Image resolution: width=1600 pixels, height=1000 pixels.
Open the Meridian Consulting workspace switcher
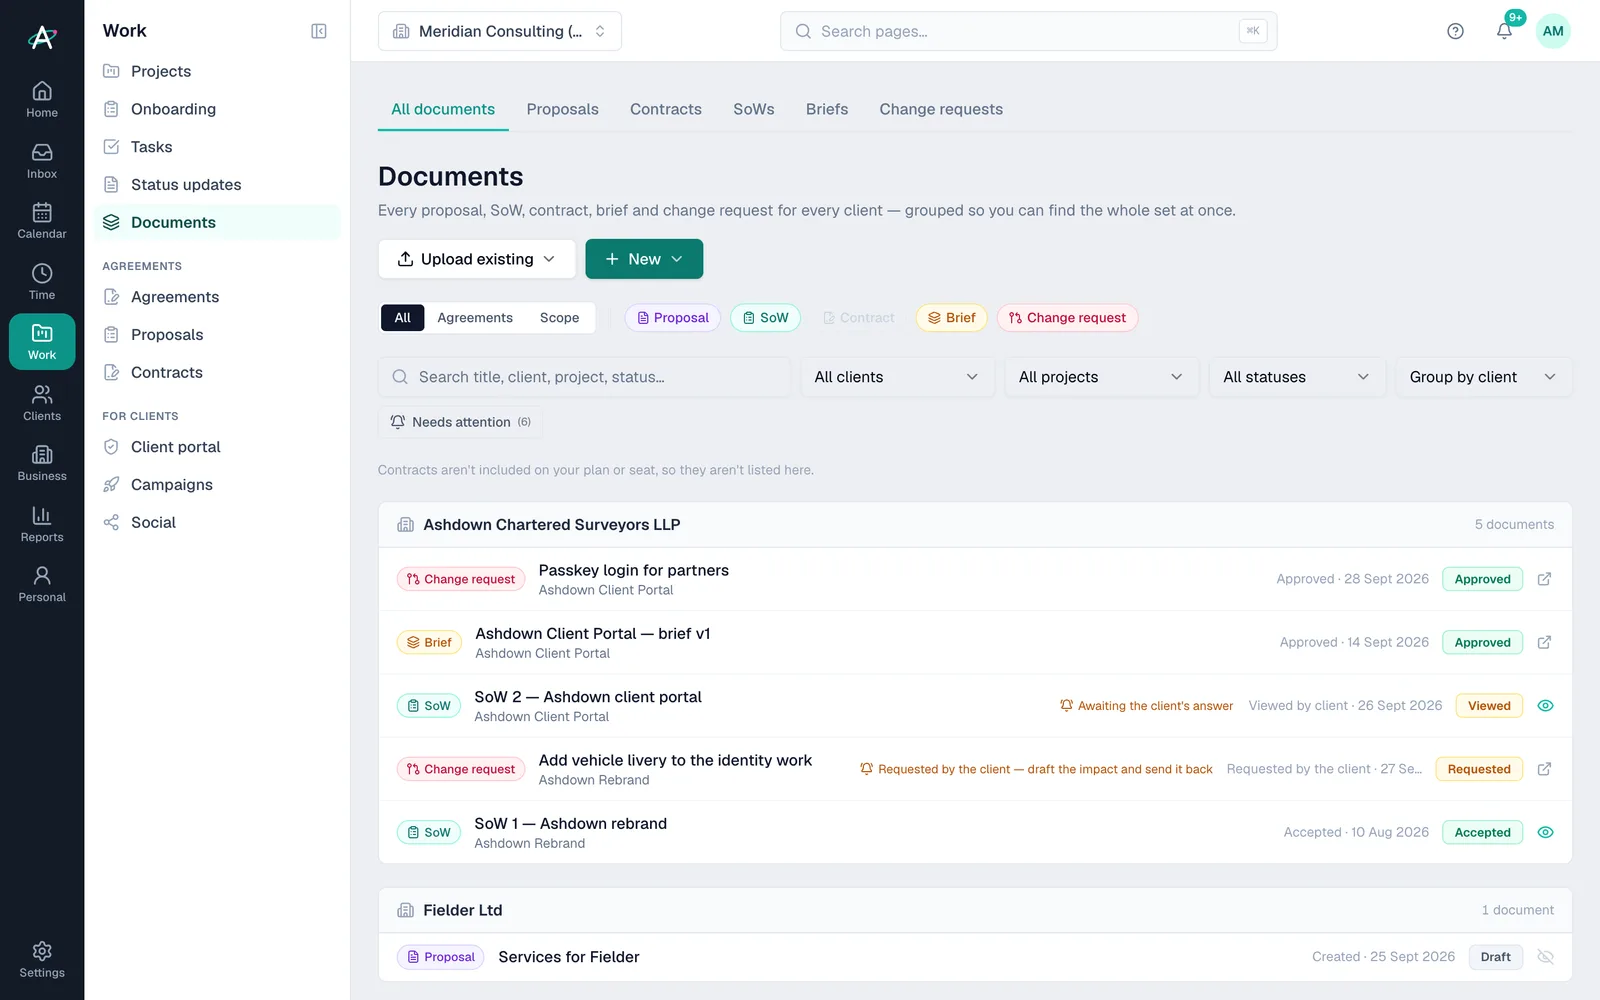tap(500, 31)
